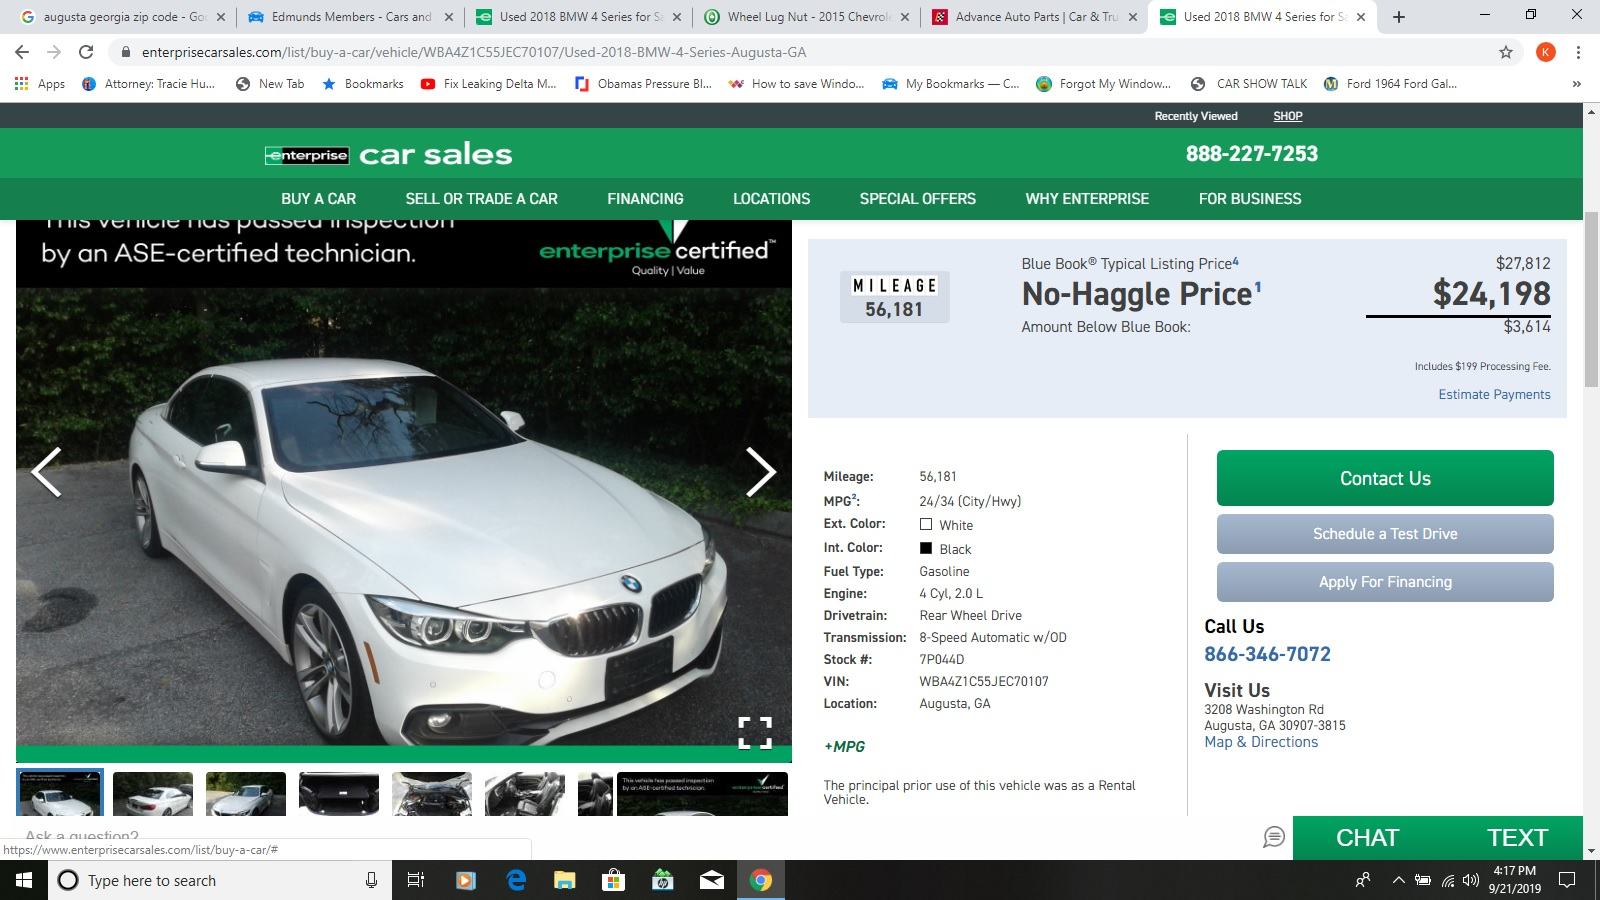Show next vehicle photo arrow
The width and height of the screenshot is (1600, 900).
click(761, 472)
